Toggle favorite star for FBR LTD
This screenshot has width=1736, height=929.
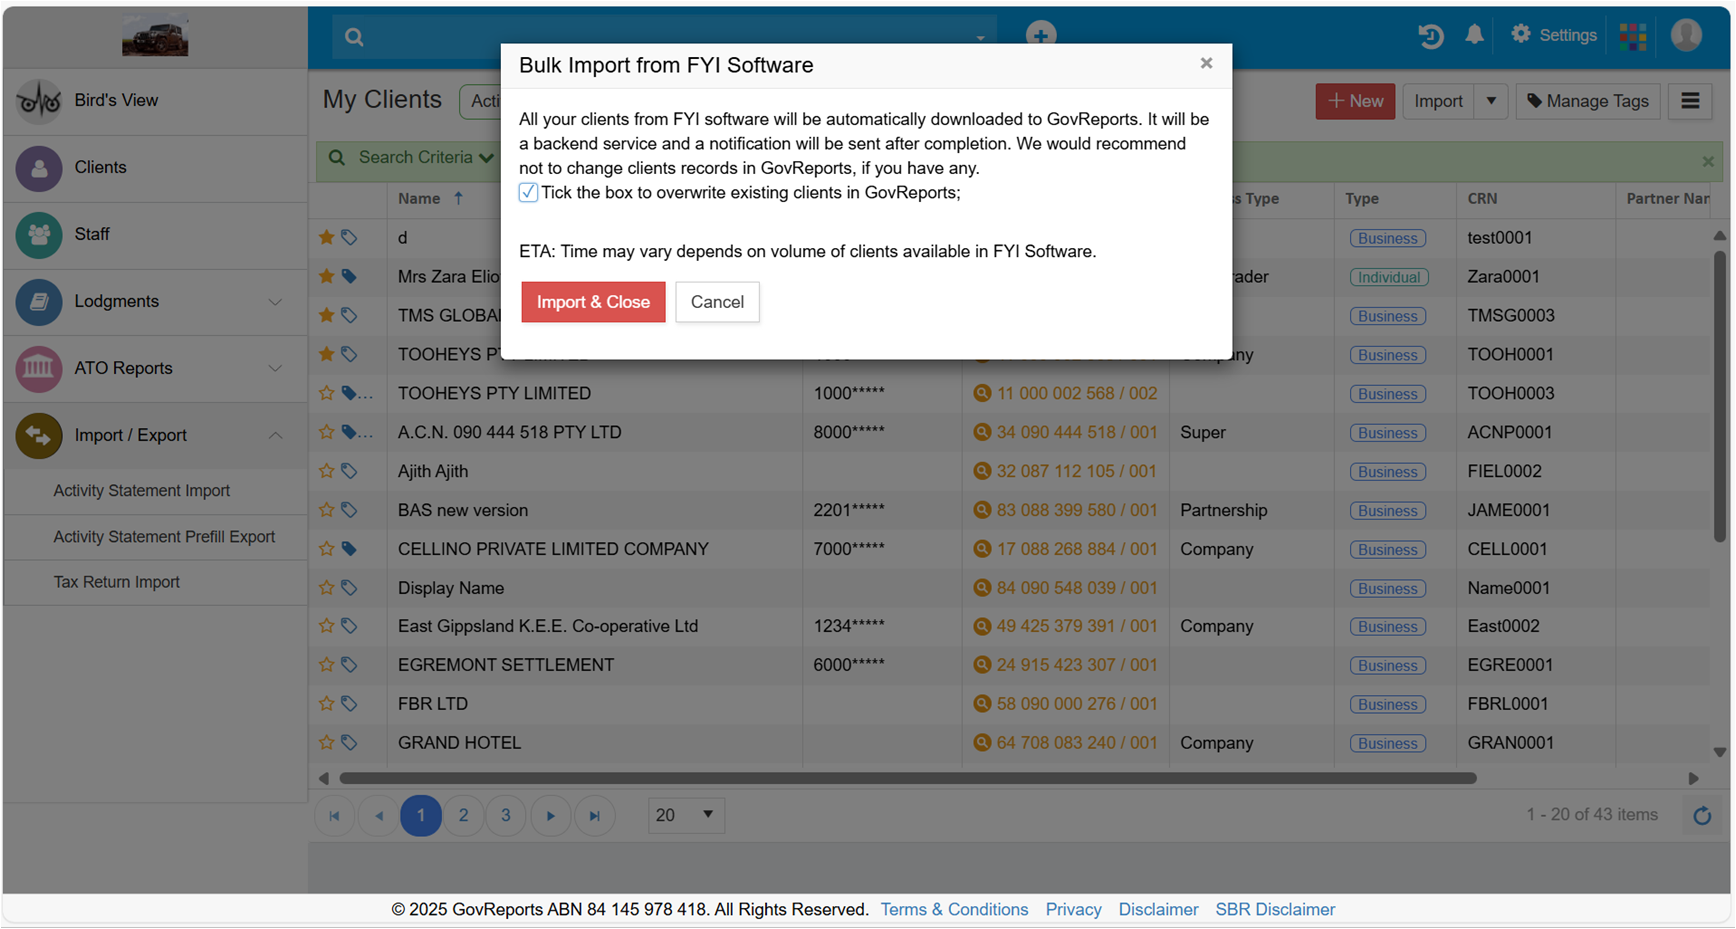pos(326,704)
